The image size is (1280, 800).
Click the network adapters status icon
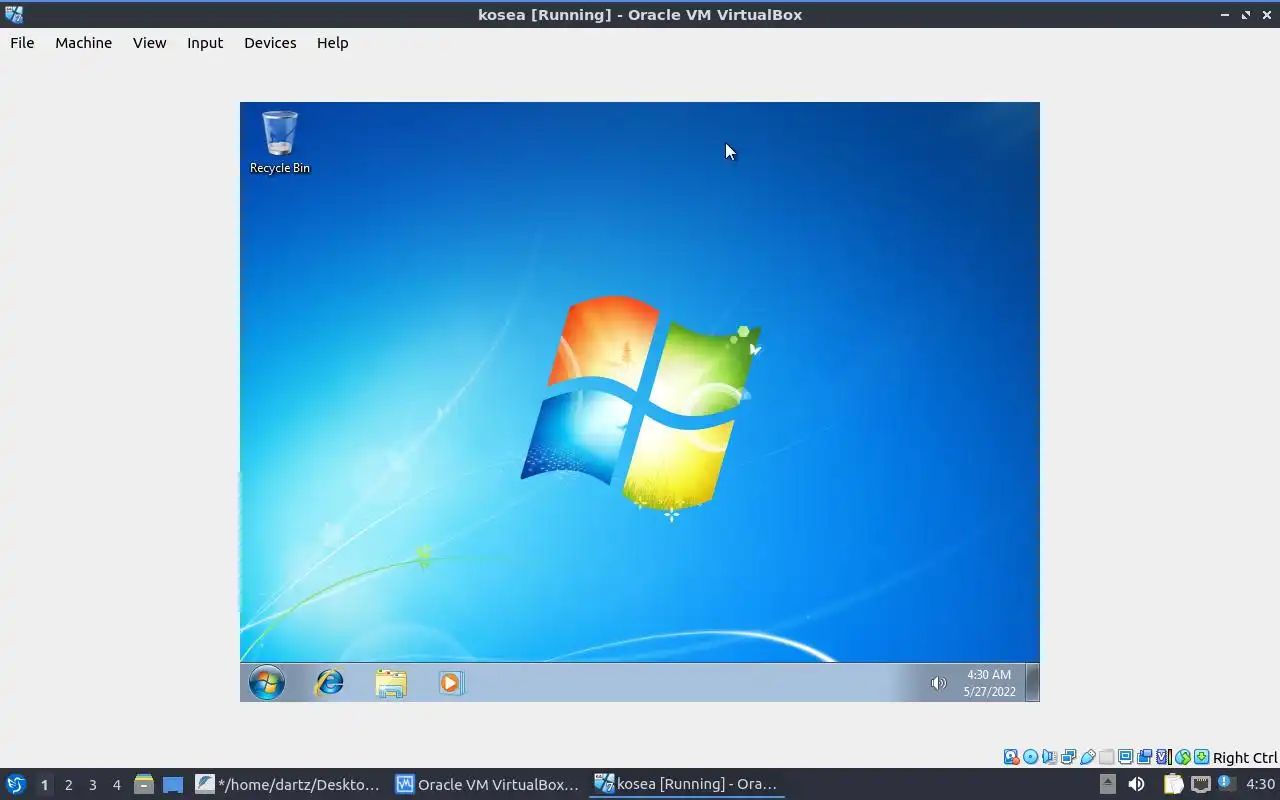(1068, 757)
